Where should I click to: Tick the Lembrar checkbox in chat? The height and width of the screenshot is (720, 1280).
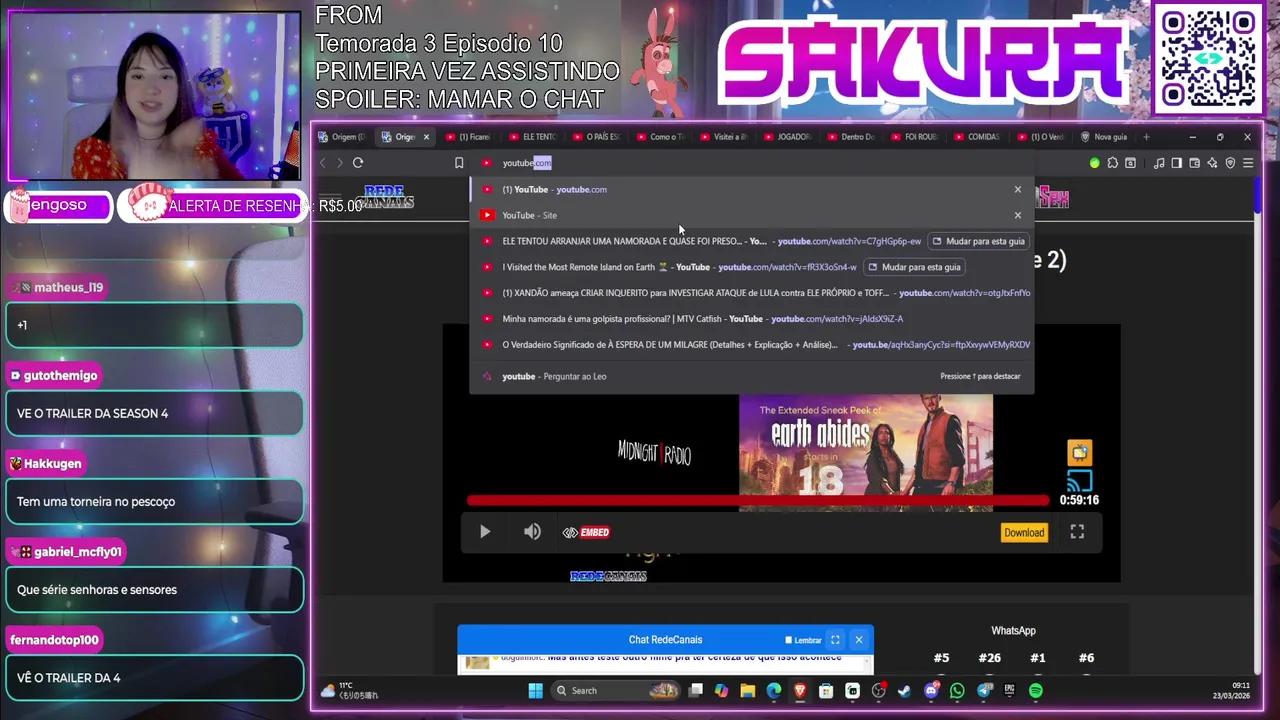(788, 640)
